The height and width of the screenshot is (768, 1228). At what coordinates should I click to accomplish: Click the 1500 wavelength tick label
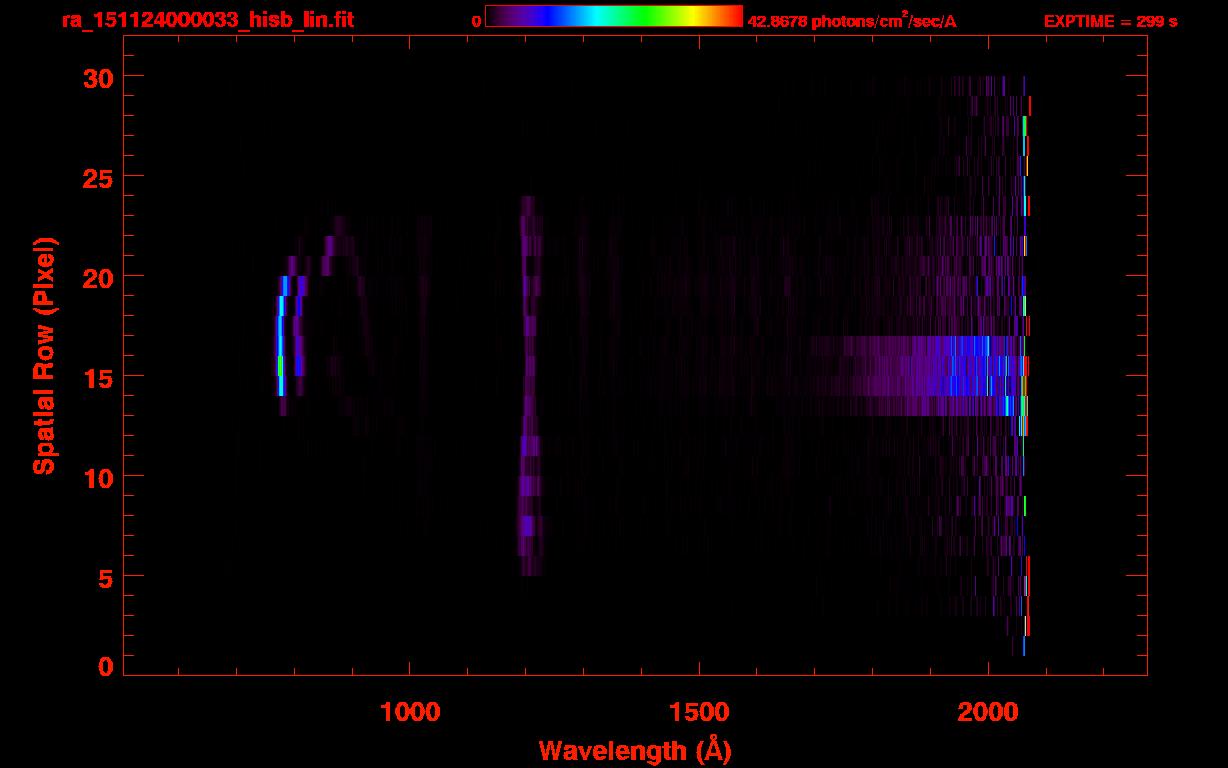(x=699, y=711)
